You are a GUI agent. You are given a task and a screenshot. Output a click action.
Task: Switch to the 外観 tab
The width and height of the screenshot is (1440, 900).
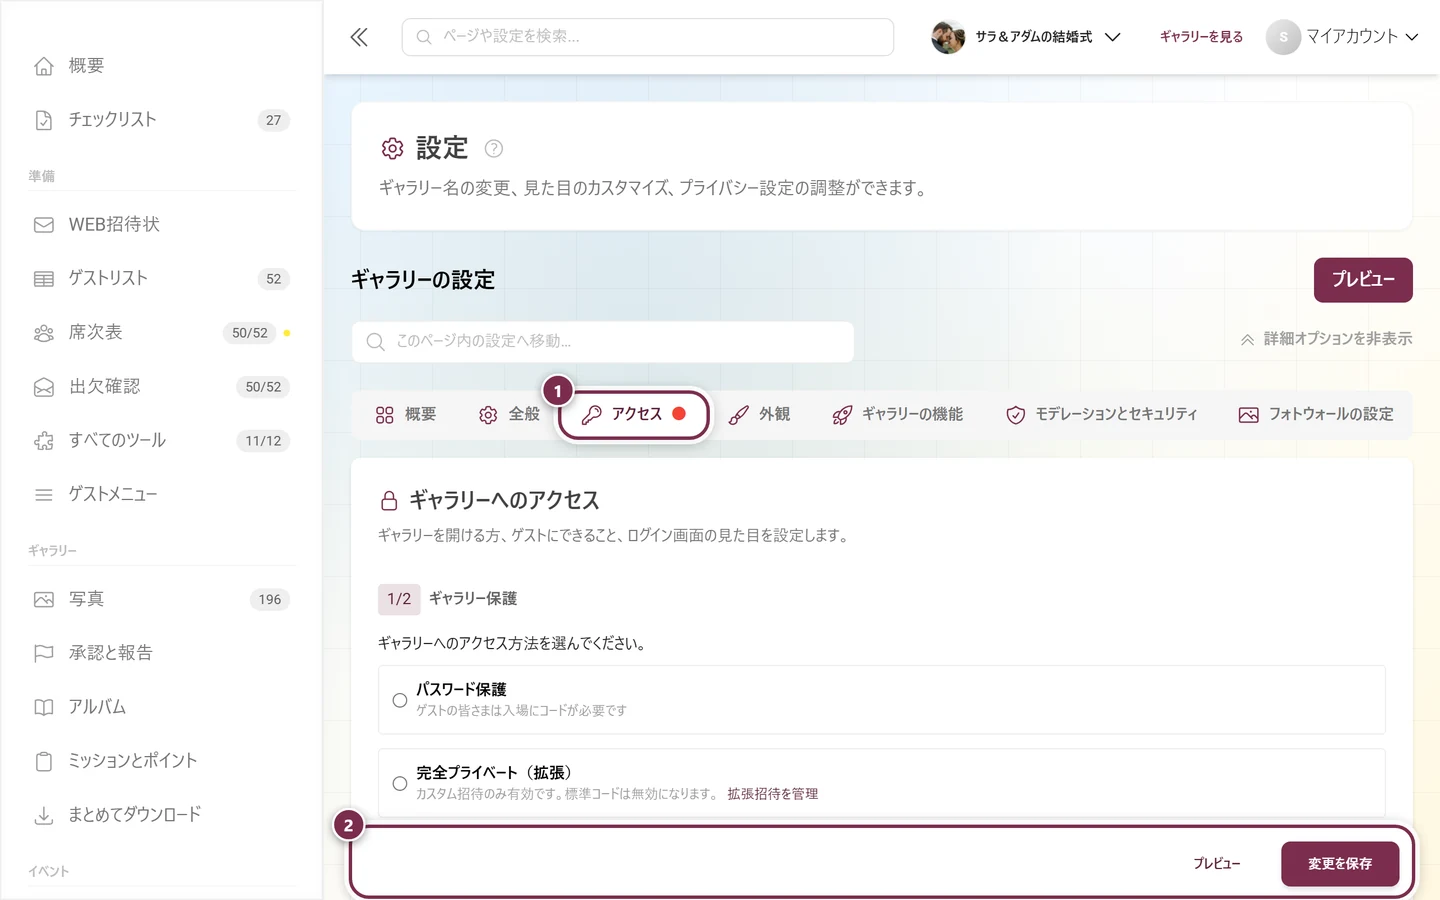(760, 415)
